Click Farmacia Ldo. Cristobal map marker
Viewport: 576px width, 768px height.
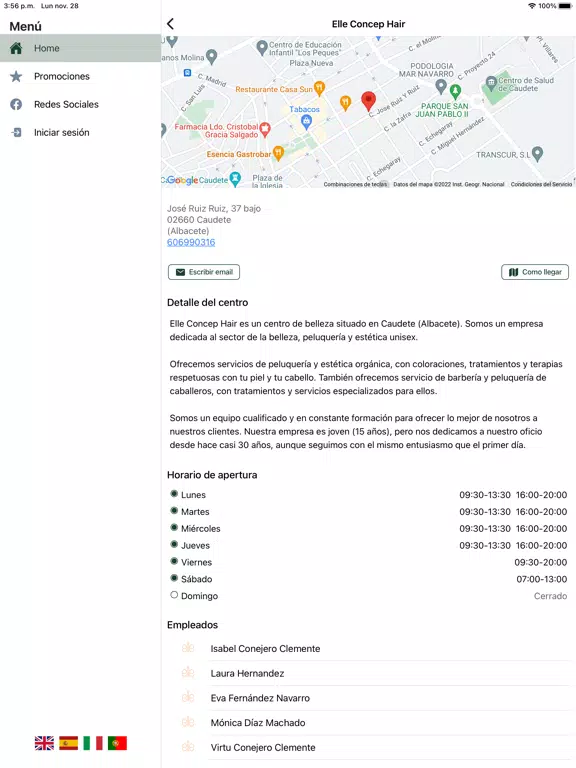click(x=265, y=129)
